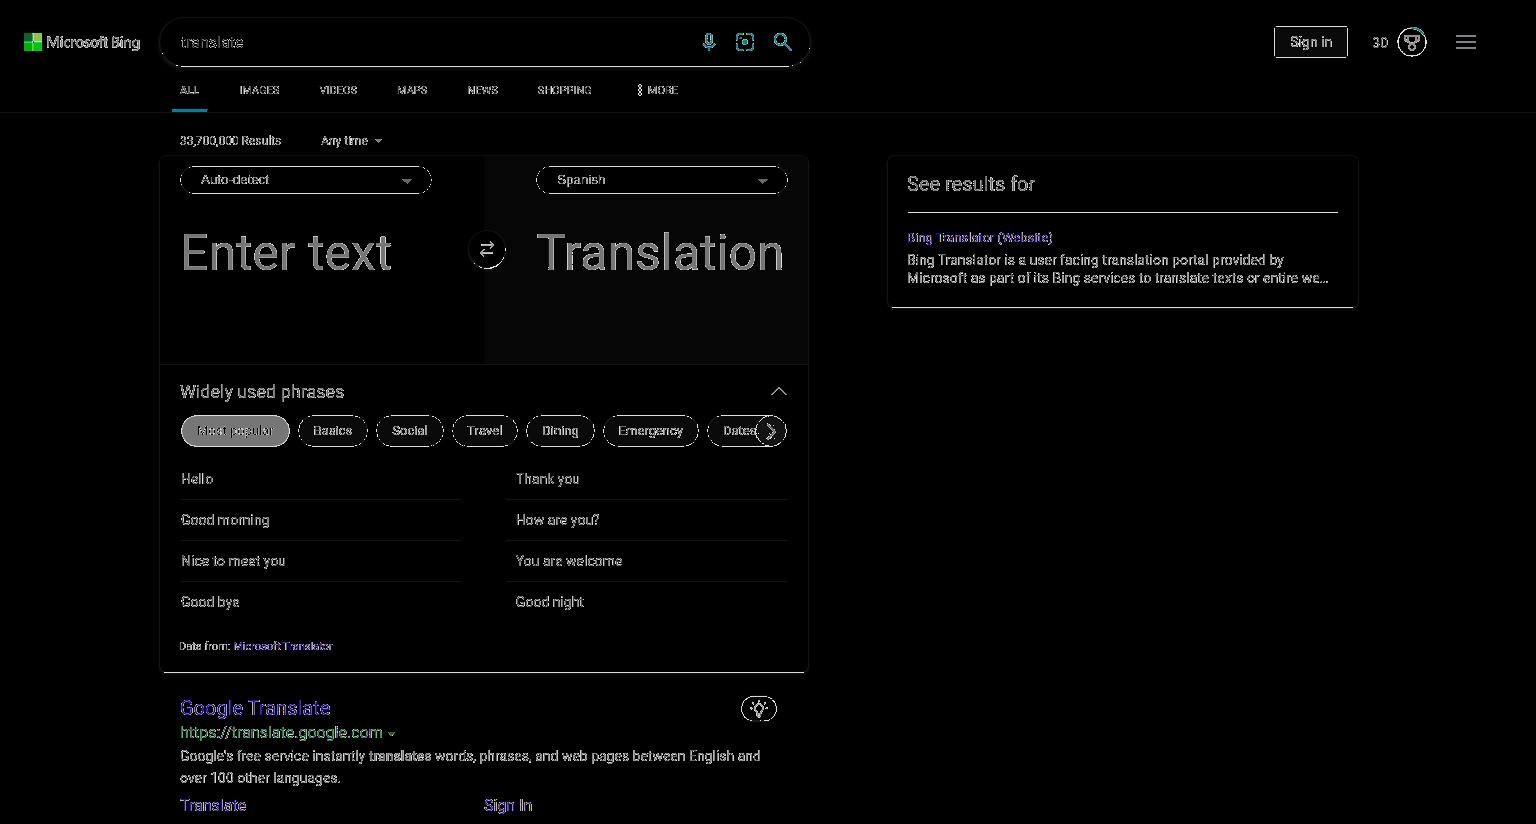This screenshot has height=824, width=1536.
Task: Select the Social phrases chip
Action: pos(410,431)
